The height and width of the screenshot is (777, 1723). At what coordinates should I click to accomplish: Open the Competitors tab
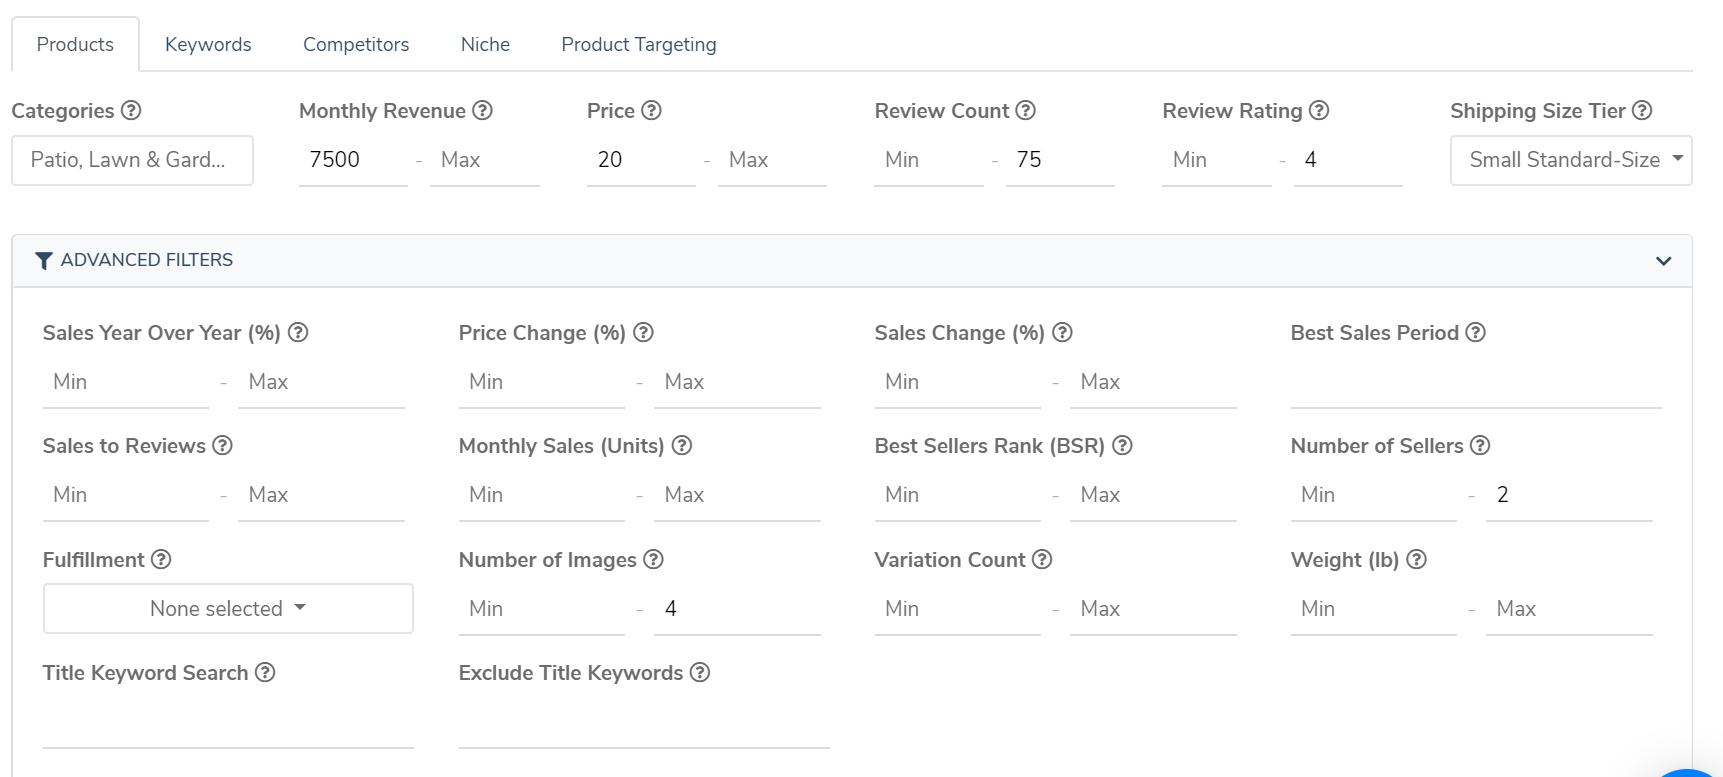(x=356, y=45)
